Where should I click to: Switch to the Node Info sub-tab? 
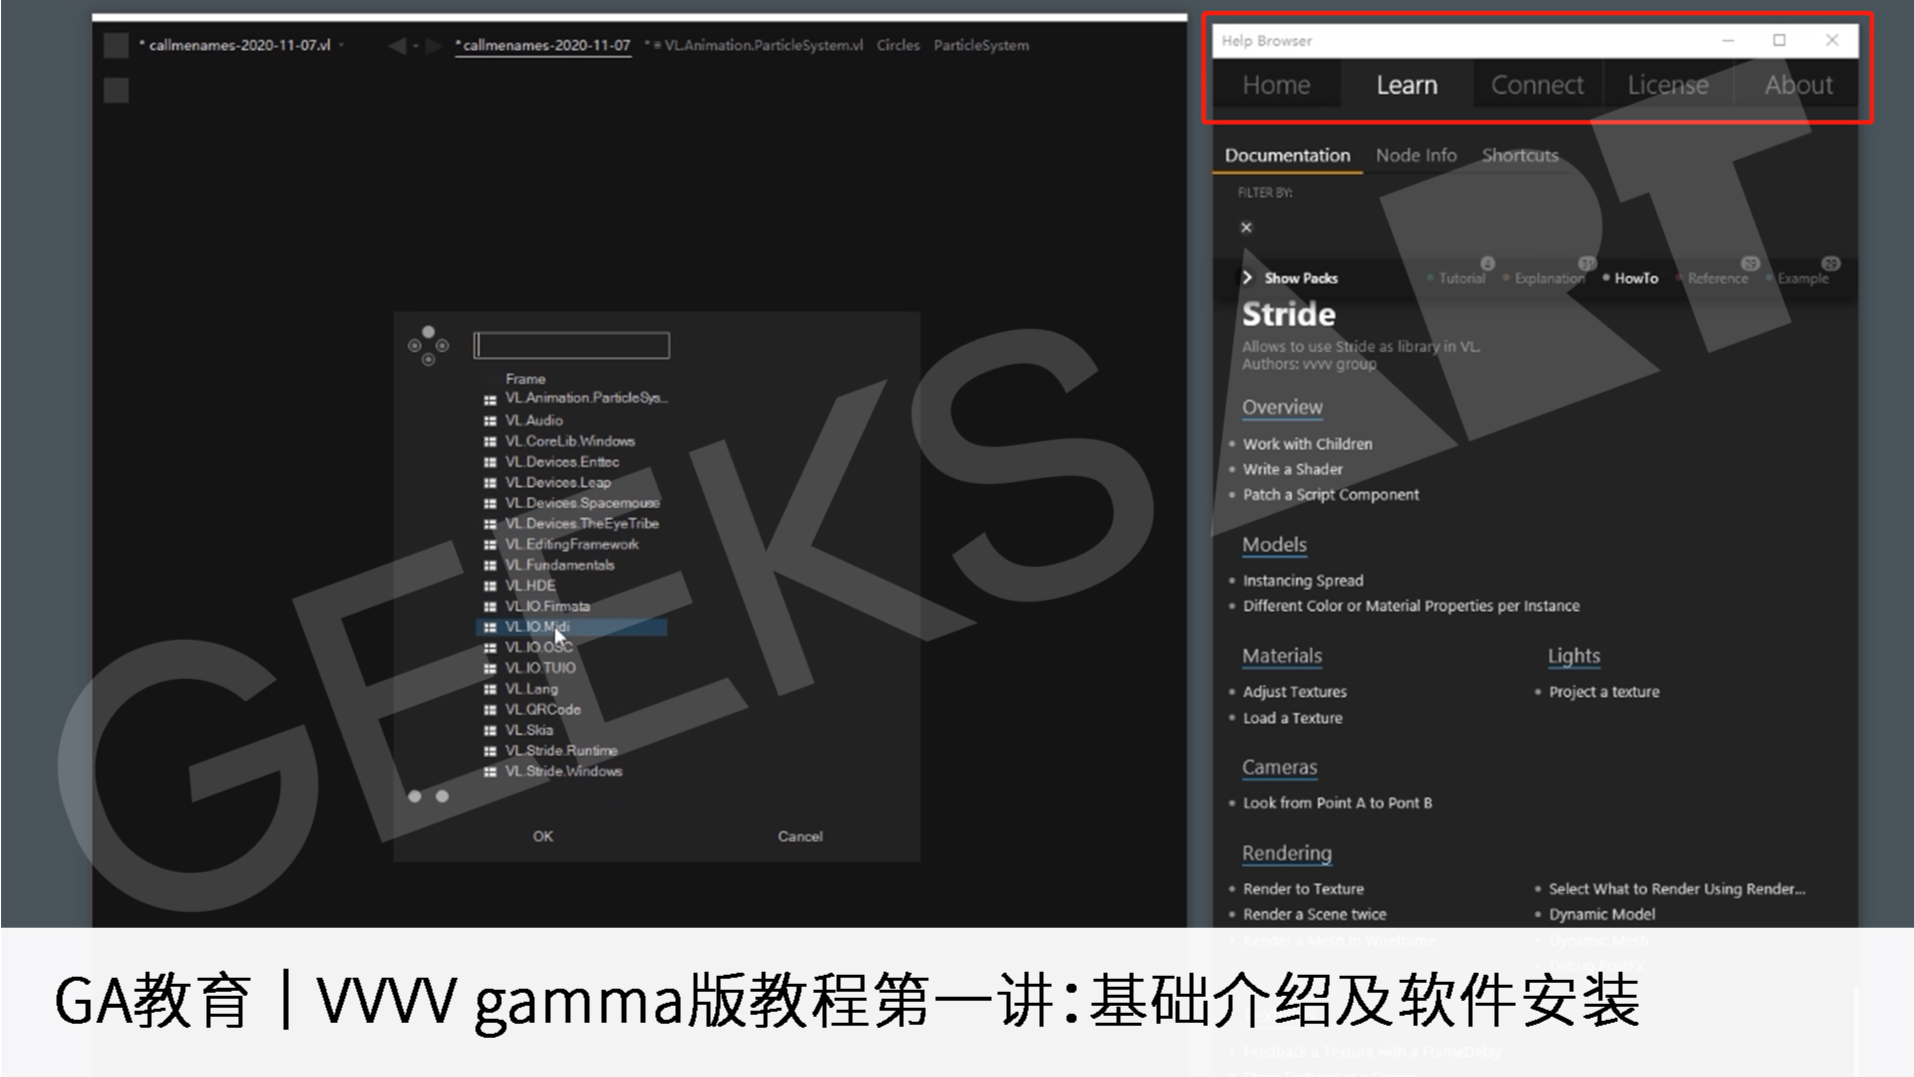click(x=1416, y=155)
